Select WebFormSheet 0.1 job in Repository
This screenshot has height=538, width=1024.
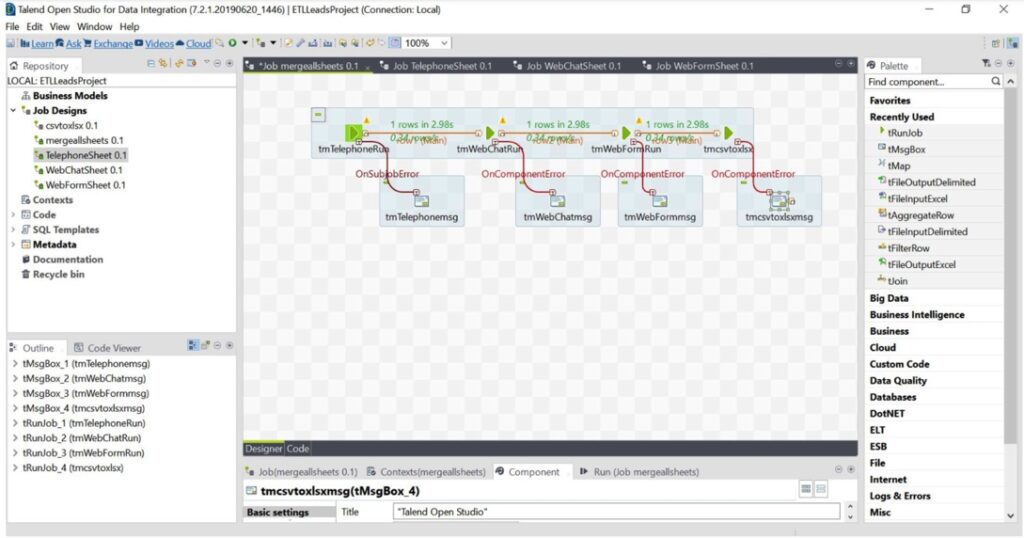85,185
